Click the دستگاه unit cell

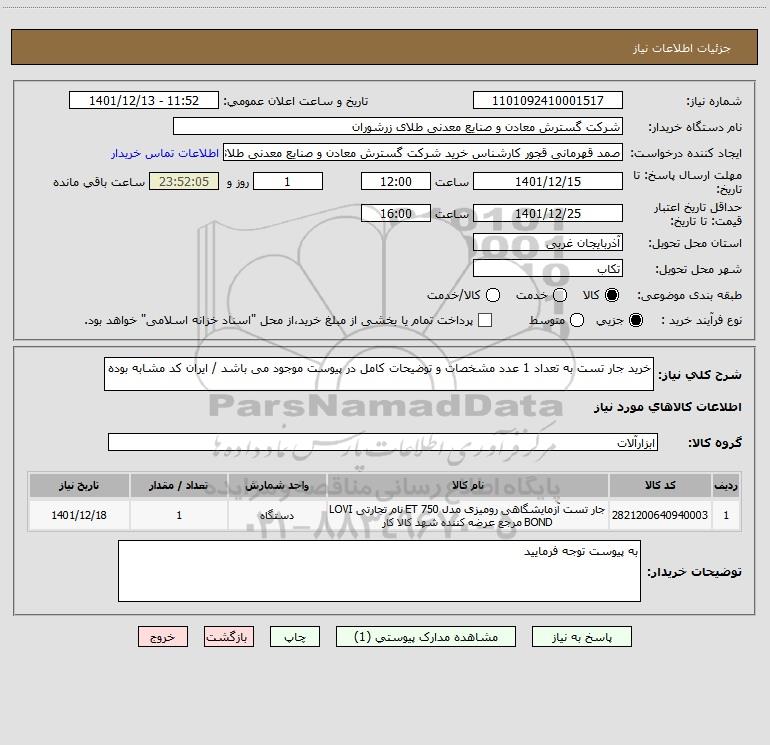tap(277, 515)
